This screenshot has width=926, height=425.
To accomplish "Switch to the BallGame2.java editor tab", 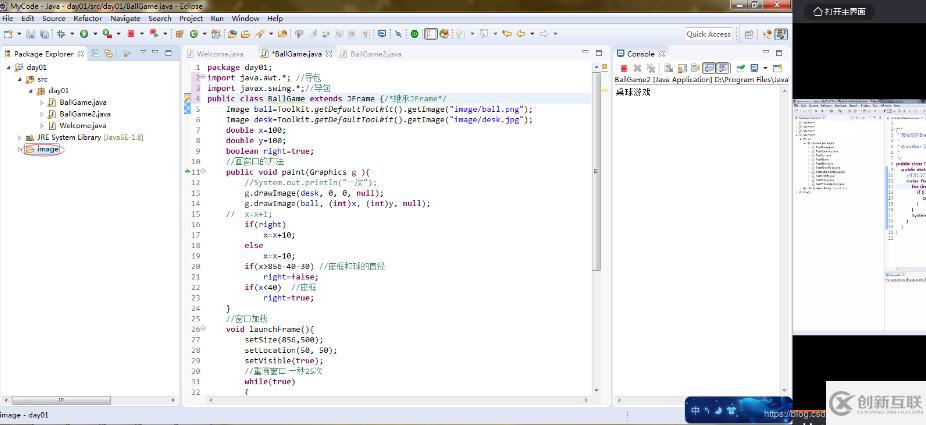I will [374, 53].
